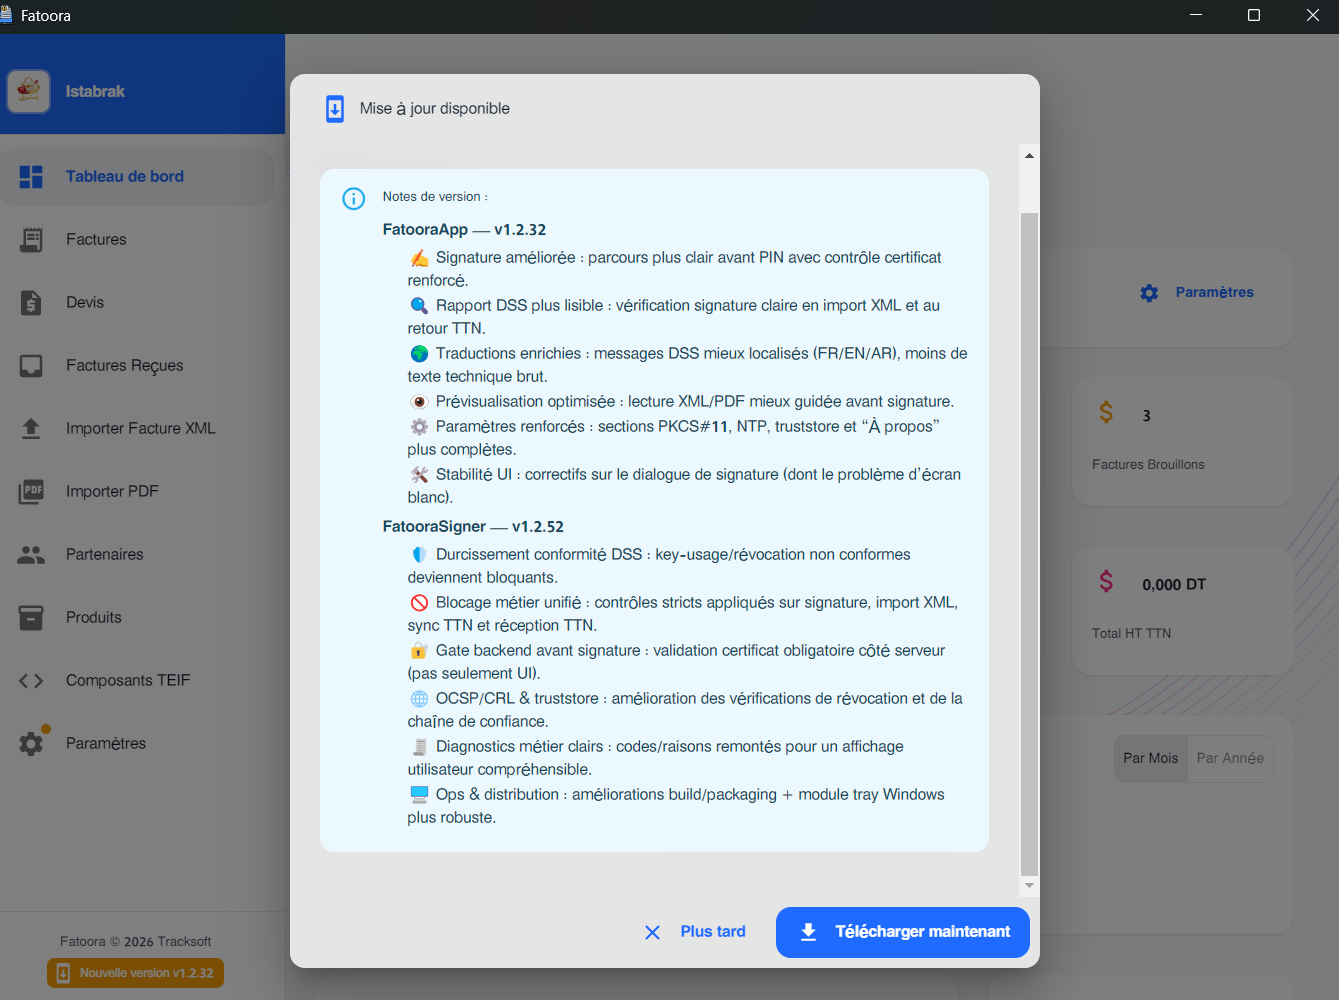Postpone the update with Plus tard
The image size is (1339, 1000).
tap(695, 932)
